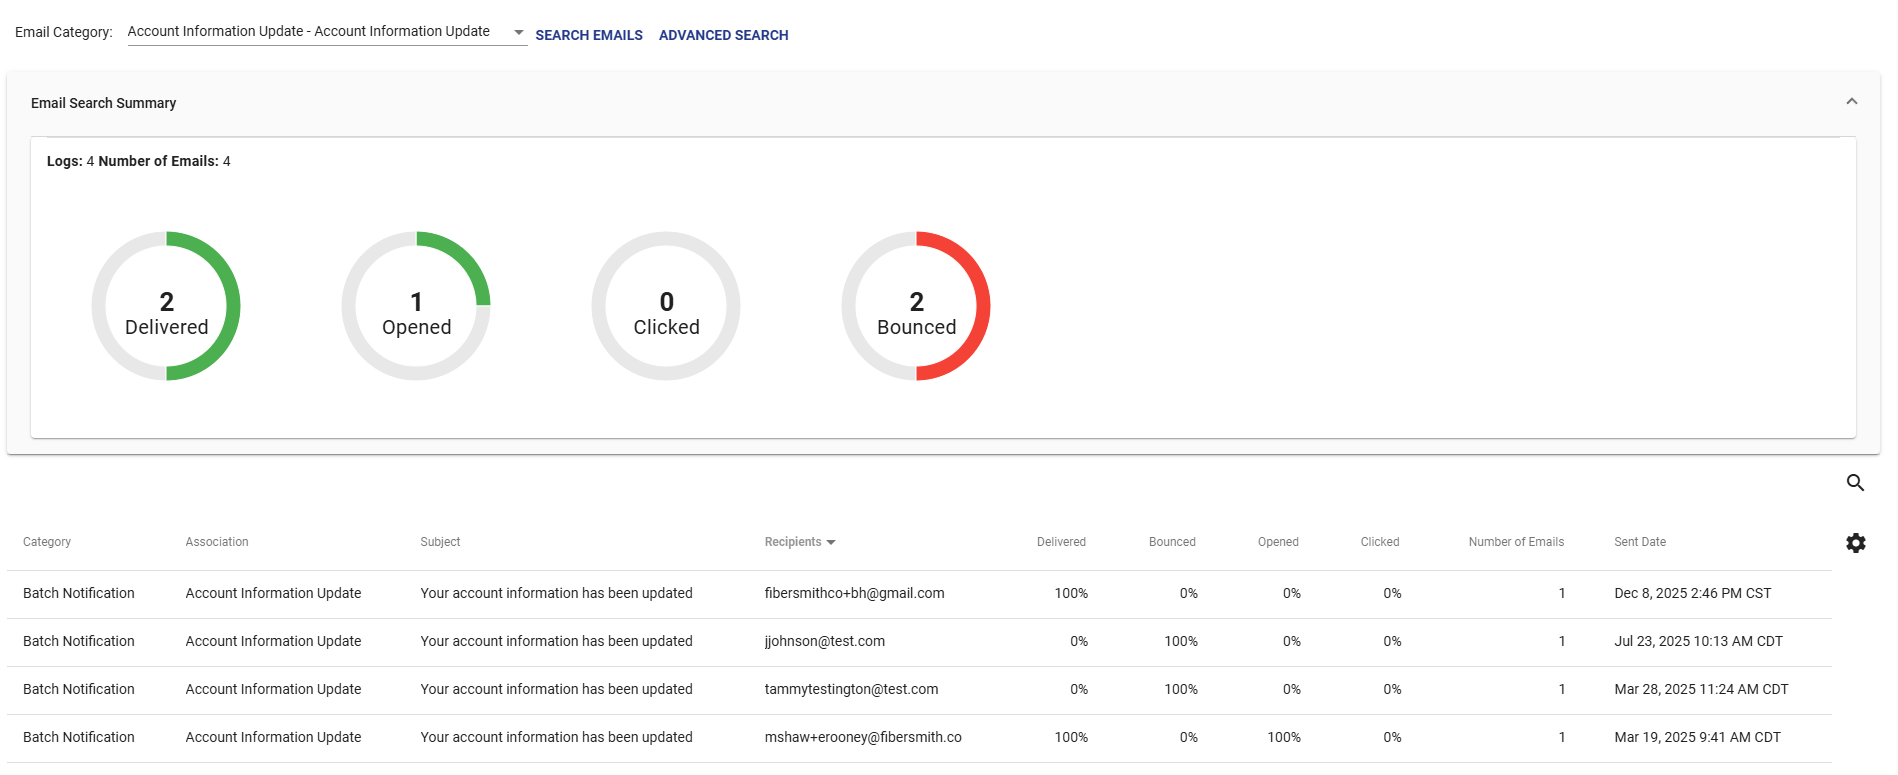Click the table search magnifier icon
The width and height of the screenshot is (1898, 775).
(1855, 483)
